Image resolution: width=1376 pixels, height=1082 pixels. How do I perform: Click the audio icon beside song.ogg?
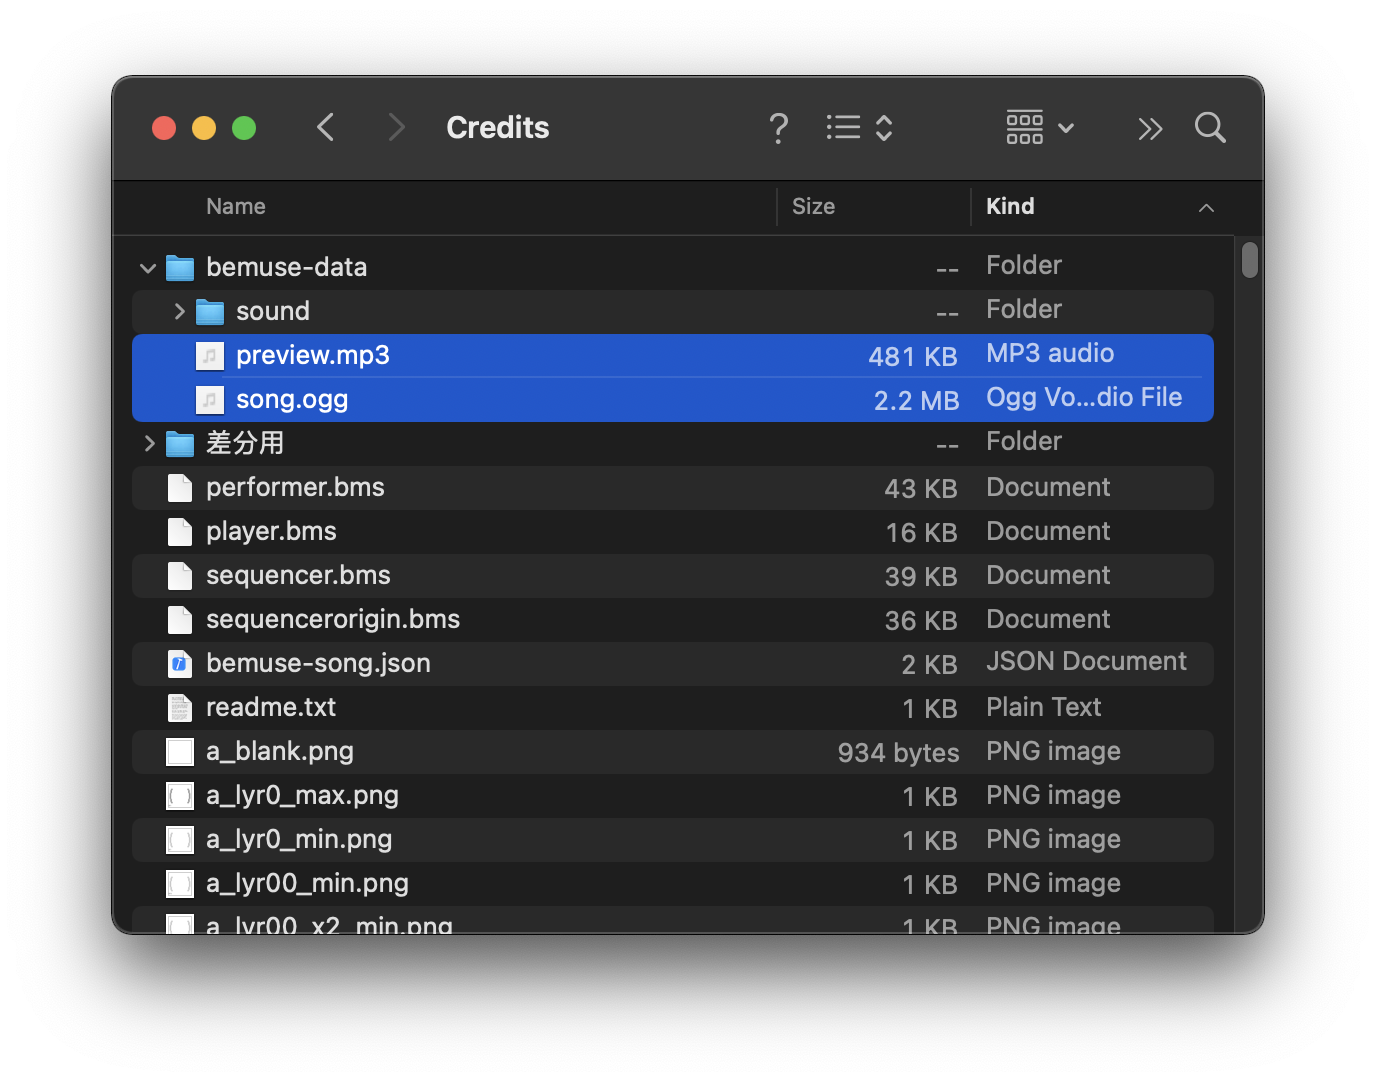[210, 399]
